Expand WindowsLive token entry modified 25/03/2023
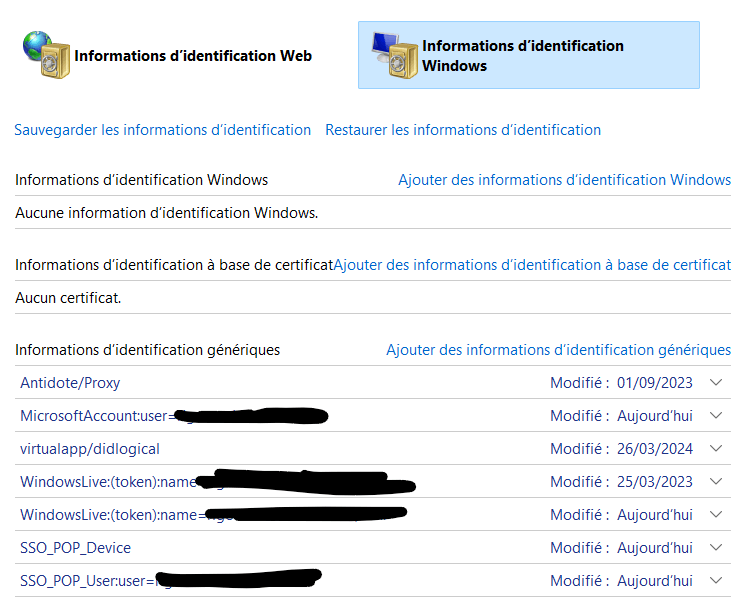This screenshot has height=608, width=753. (x=716, y=481)
